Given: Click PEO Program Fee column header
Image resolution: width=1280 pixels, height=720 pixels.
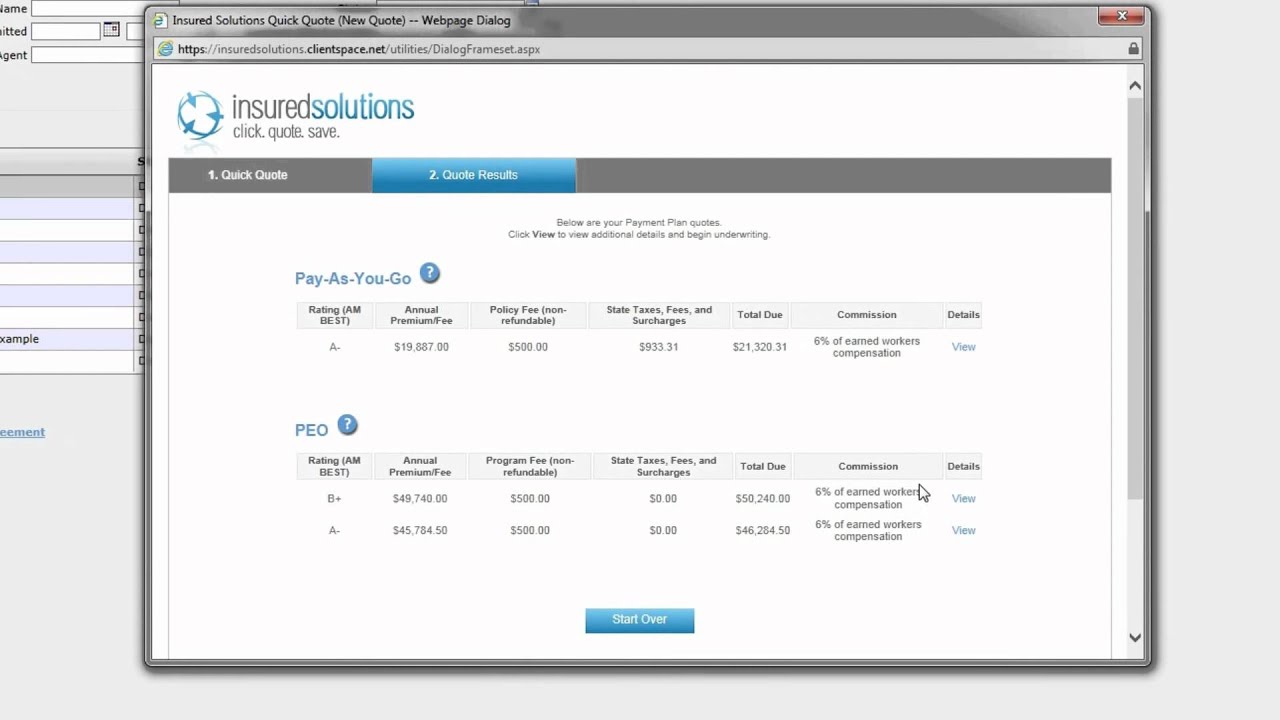Looking at the screenshot, I should click(530, 466).
